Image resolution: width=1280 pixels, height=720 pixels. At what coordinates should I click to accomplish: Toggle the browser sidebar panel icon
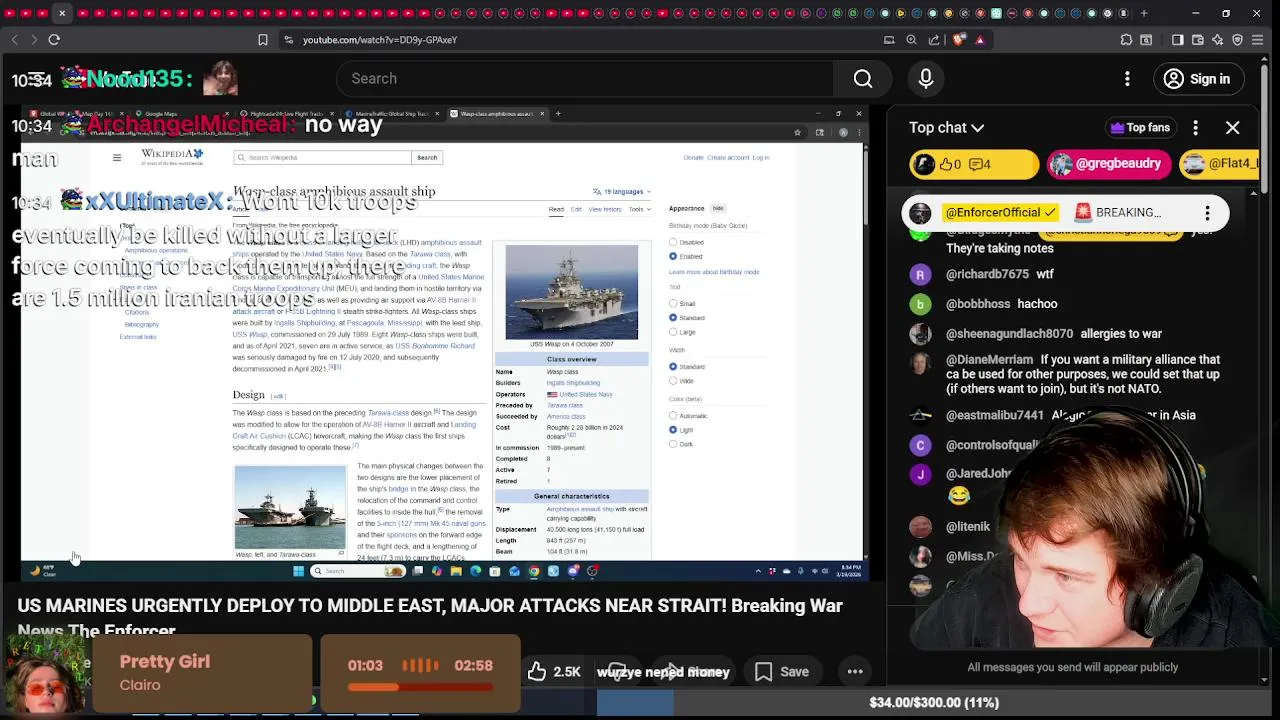pos(1177,40)
